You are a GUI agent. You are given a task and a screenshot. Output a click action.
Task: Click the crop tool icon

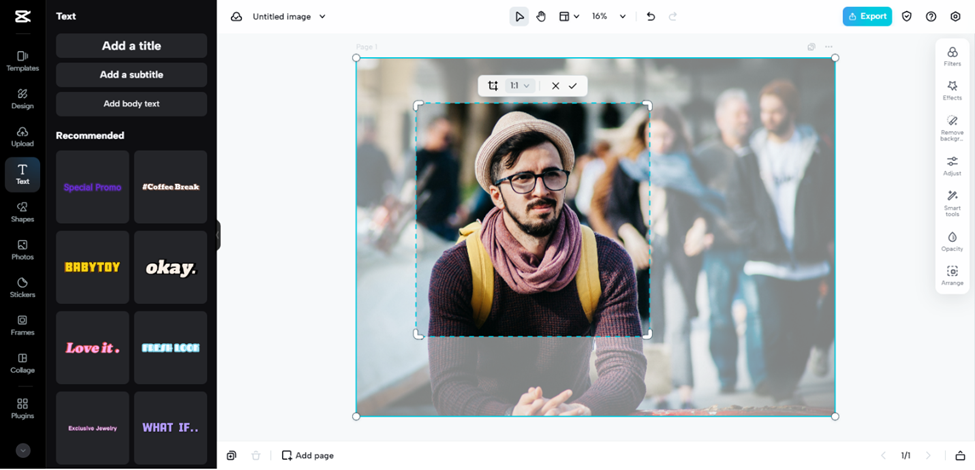493,86
